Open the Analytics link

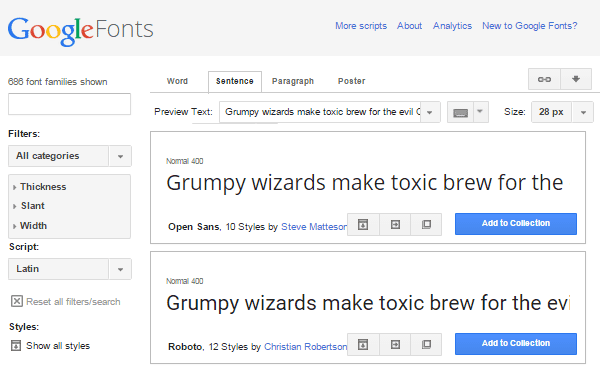(x=452, y=26)
